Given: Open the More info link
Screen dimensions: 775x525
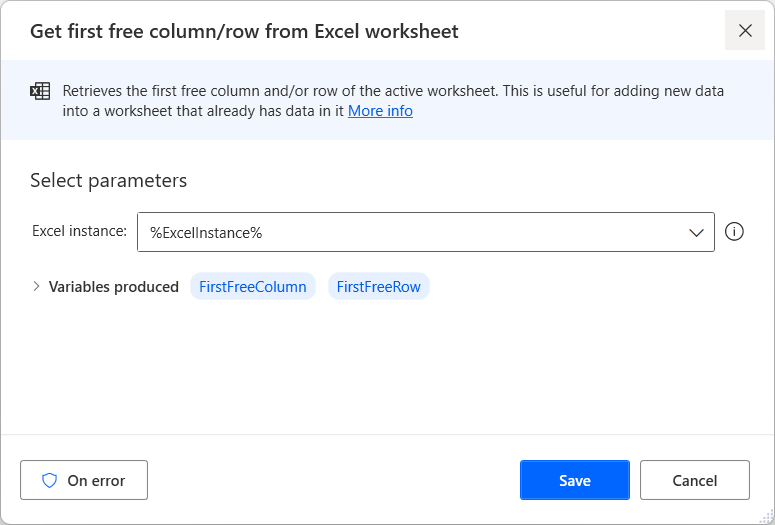Looking at the screenshot, I should 380,111.
